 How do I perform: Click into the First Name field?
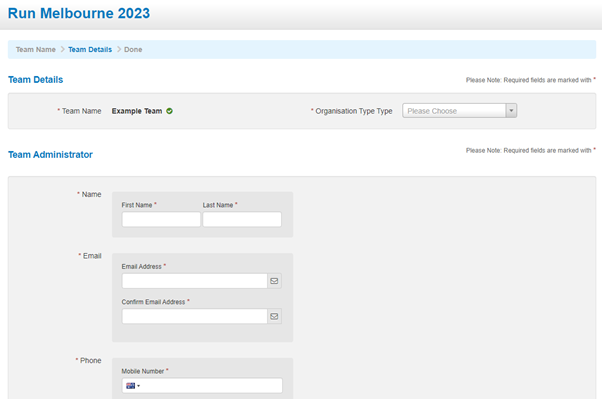(161, 219)
